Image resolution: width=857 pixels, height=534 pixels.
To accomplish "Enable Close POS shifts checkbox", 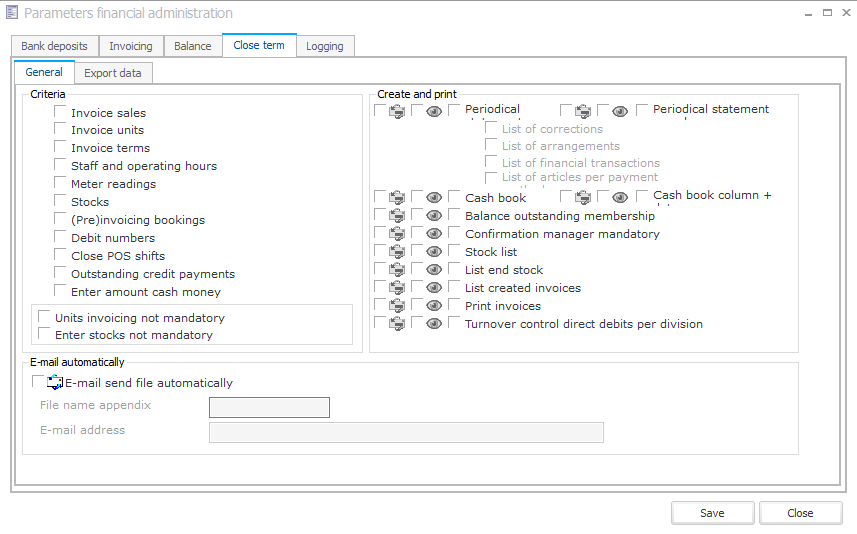I will point(60,255).
